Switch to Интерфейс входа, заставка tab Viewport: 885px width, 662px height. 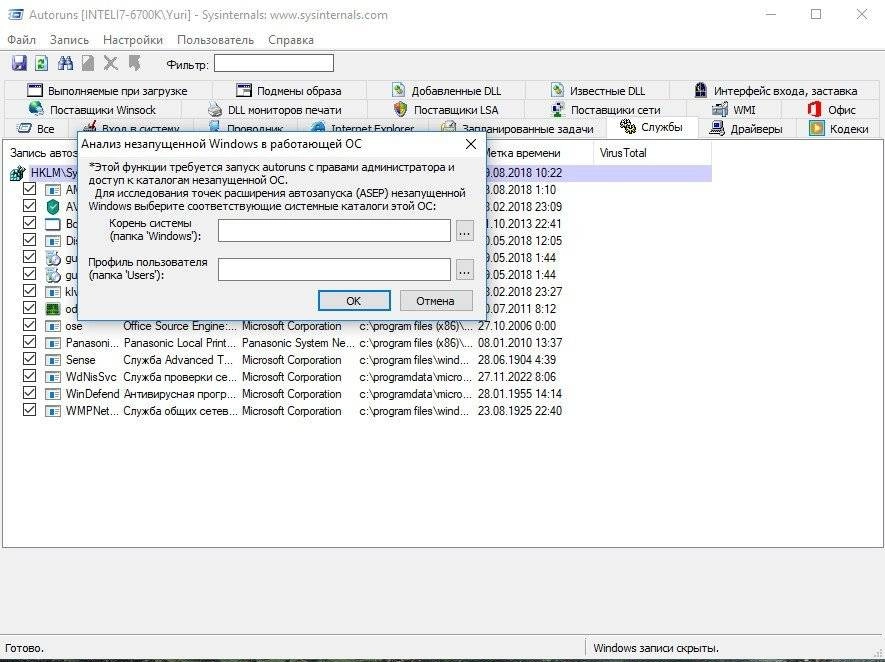click(775, 90)
